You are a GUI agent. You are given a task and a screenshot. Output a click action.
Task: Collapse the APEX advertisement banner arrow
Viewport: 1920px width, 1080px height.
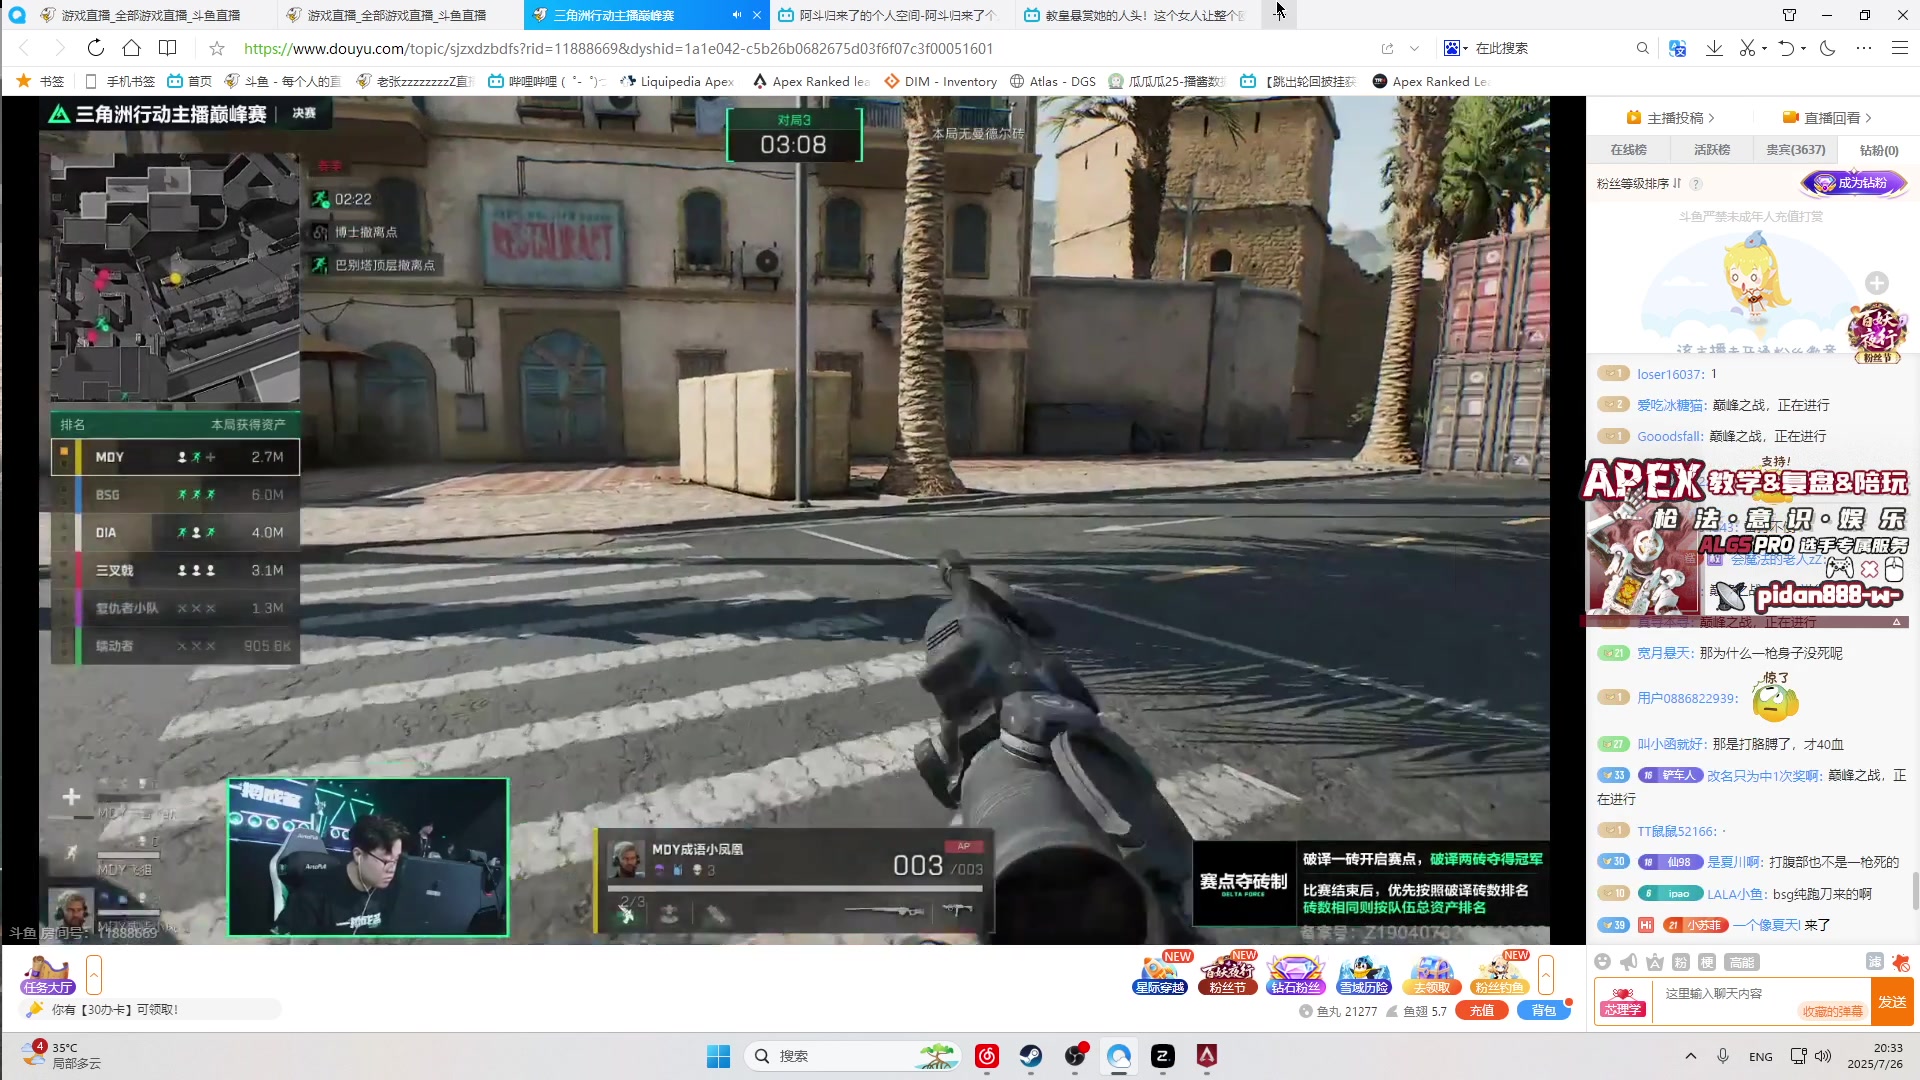[1896, 622]
